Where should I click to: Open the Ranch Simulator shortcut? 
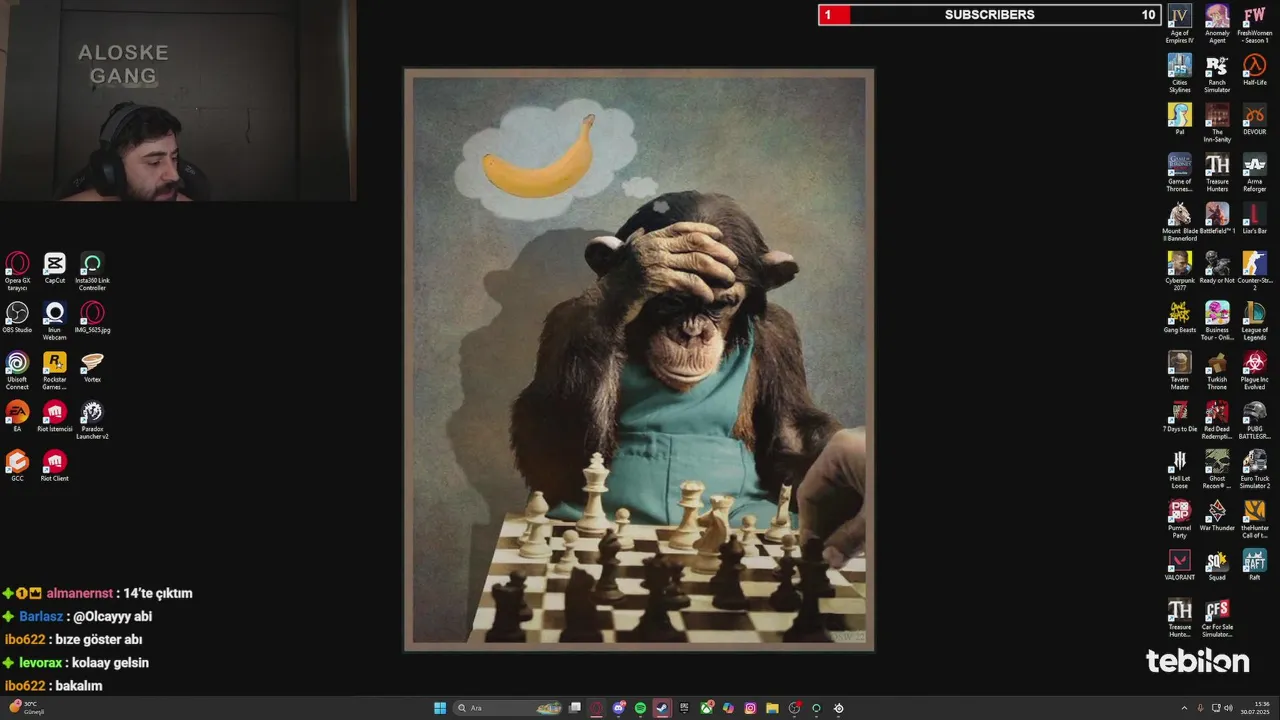[1217, 73]
